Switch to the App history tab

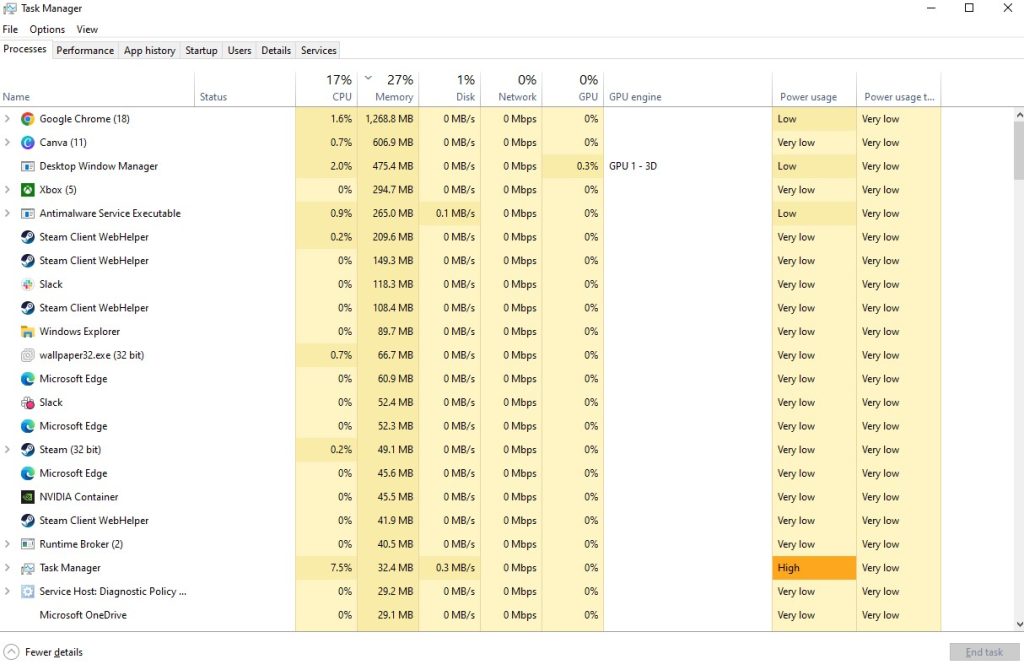pyautogui.click(x=150, y=50)
